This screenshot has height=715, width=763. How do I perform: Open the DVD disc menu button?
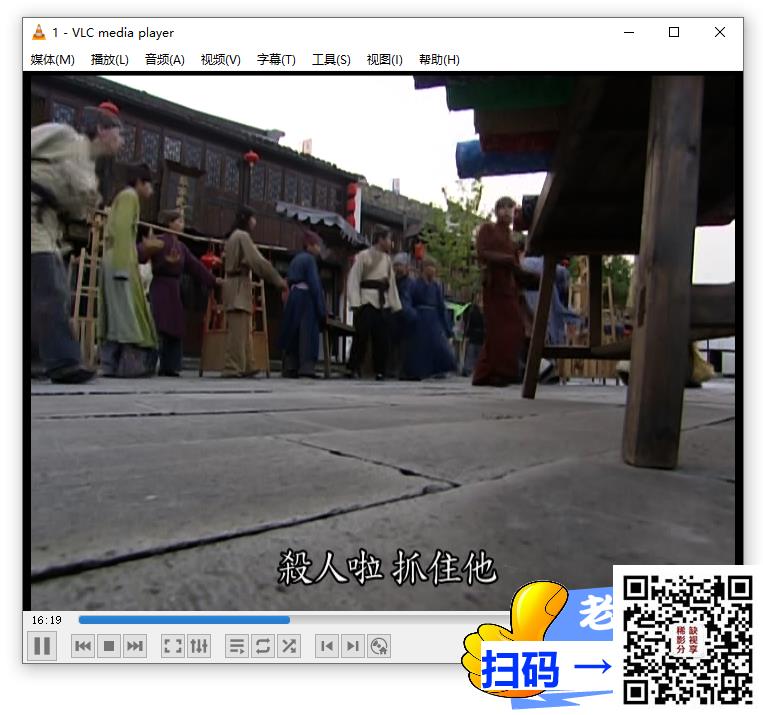pos(379,646)
